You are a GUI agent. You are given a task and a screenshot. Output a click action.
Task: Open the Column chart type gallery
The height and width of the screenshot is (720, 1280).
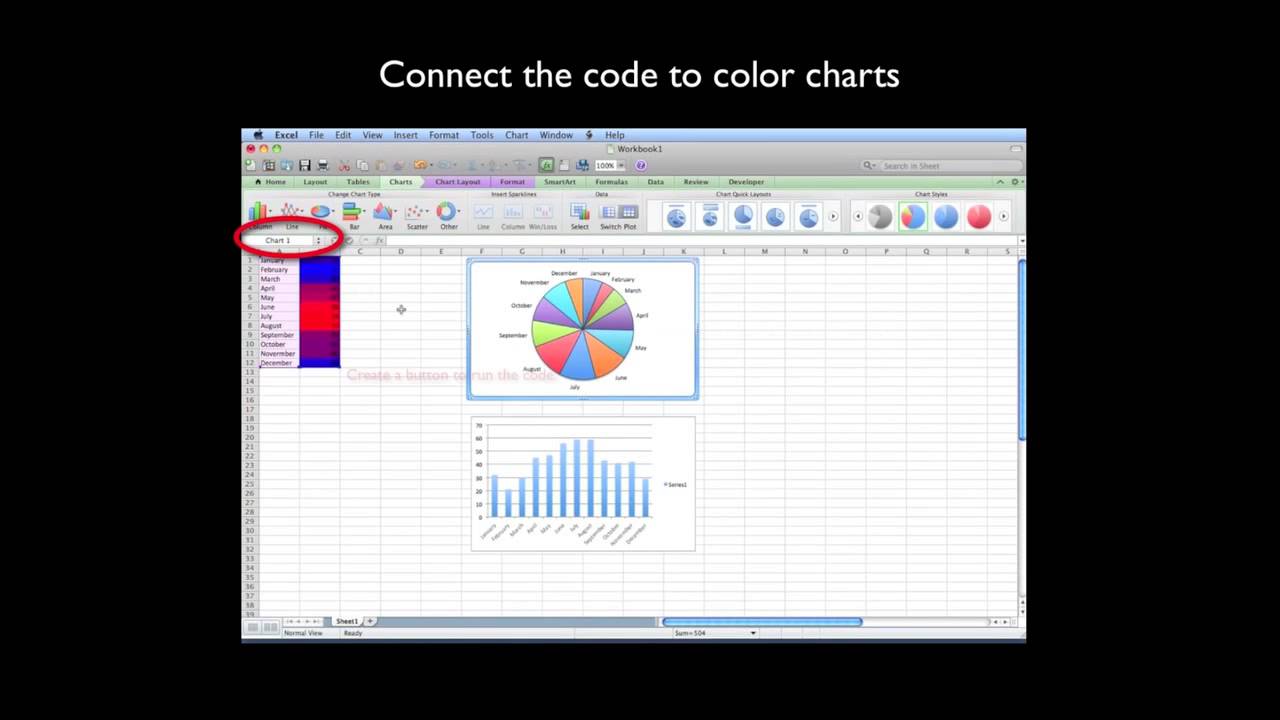[x=260, y=214]
